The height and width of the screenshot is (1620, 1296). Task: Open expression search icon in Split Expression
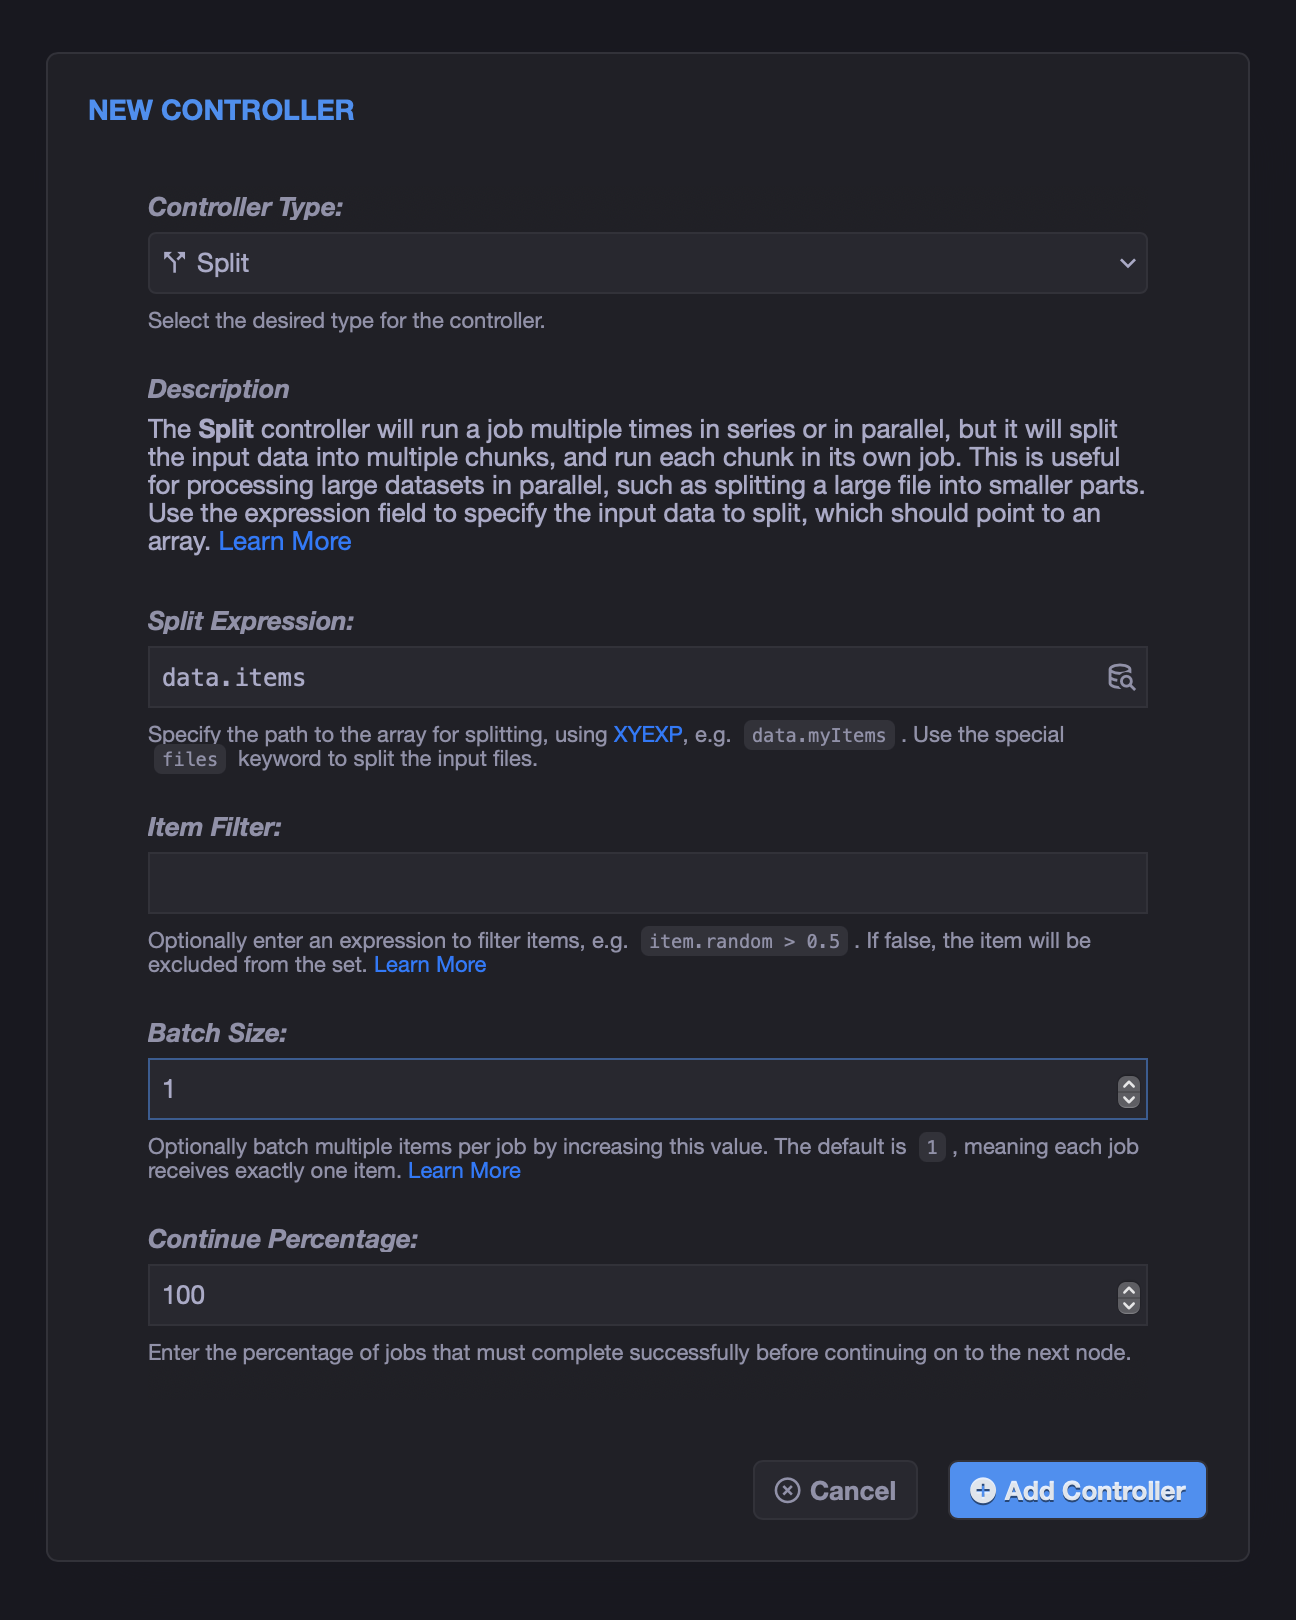[x=1121, y=677]
